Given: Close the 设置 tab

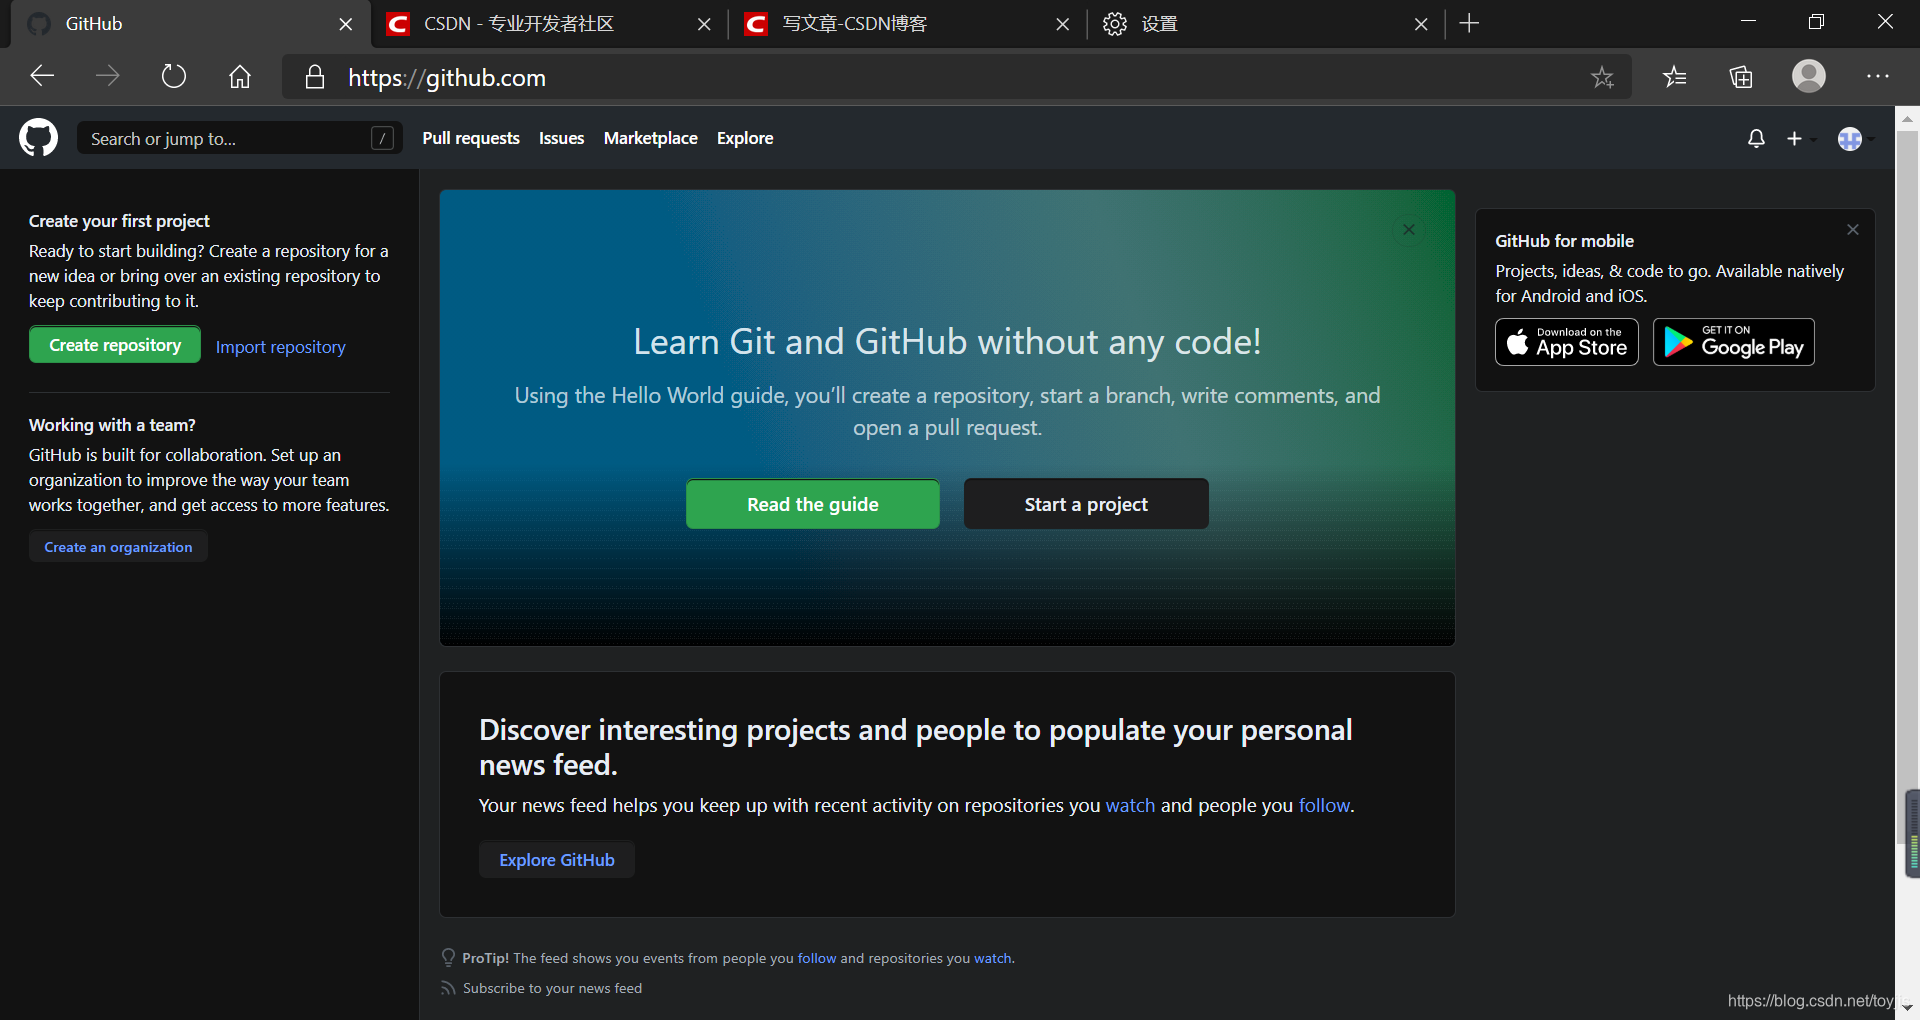Looking at the screenshot, I should point(1421,24).
